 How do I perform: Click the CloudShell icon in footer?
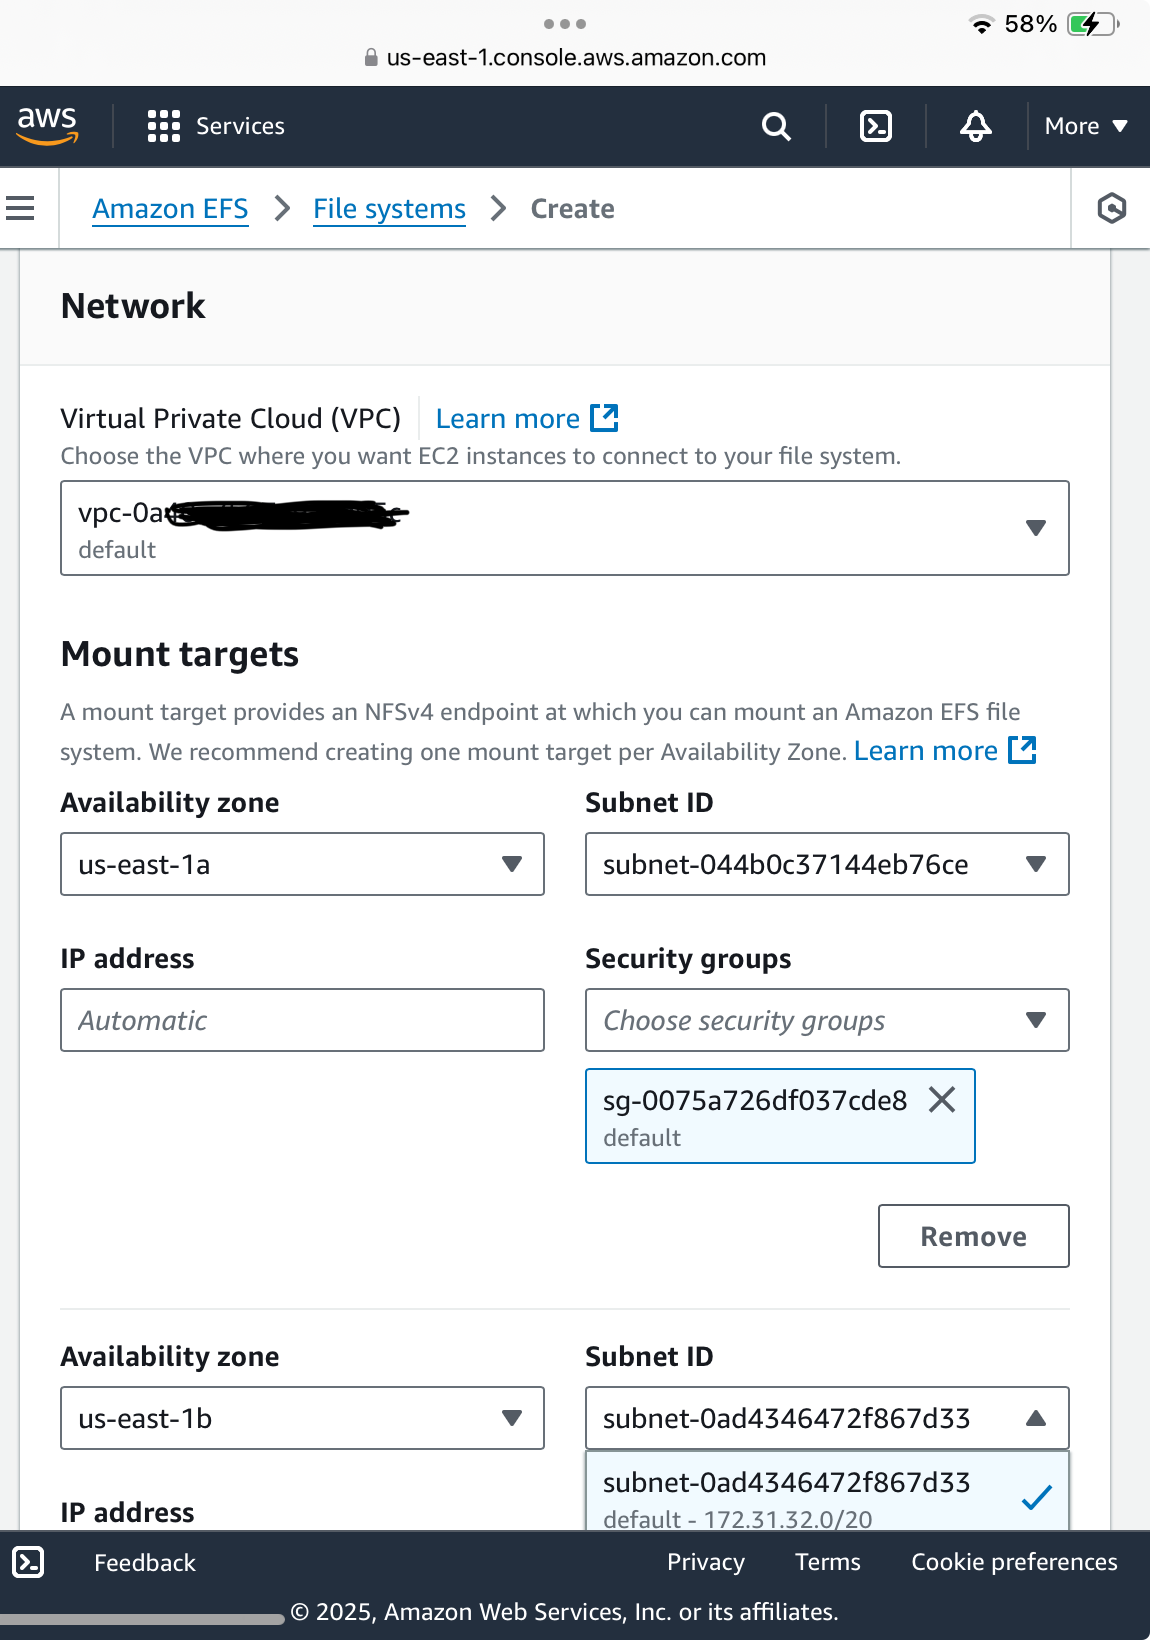(x=28, y=1562)
